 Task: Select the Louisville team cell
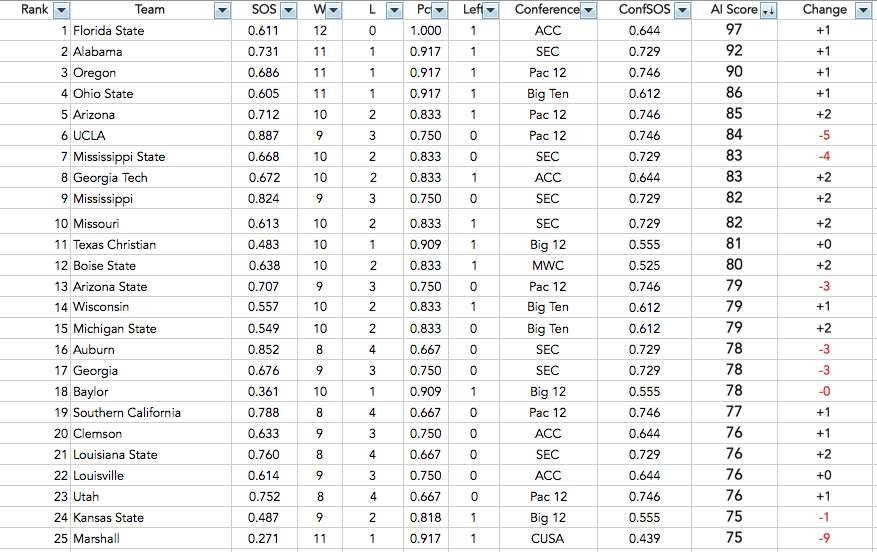pyautogui.click(x=151, y=475)
